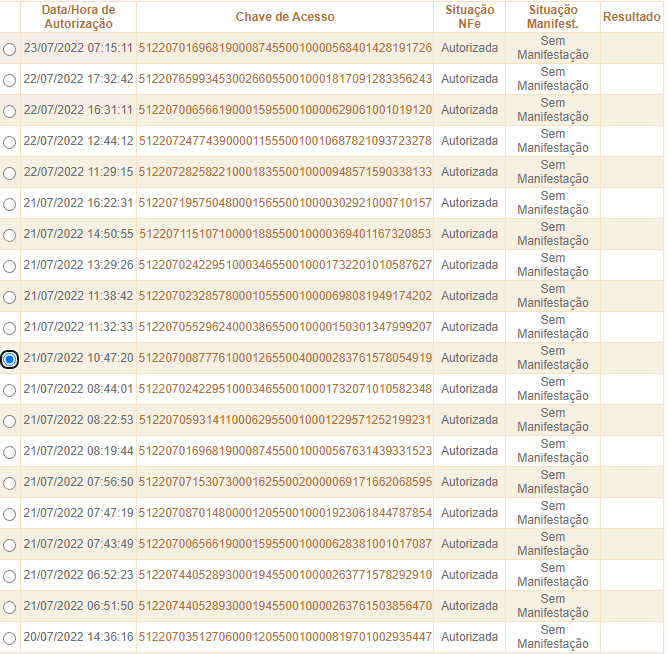Click access key ending in 1578292910
667x654 pixels.
click(x=285, y=575)
